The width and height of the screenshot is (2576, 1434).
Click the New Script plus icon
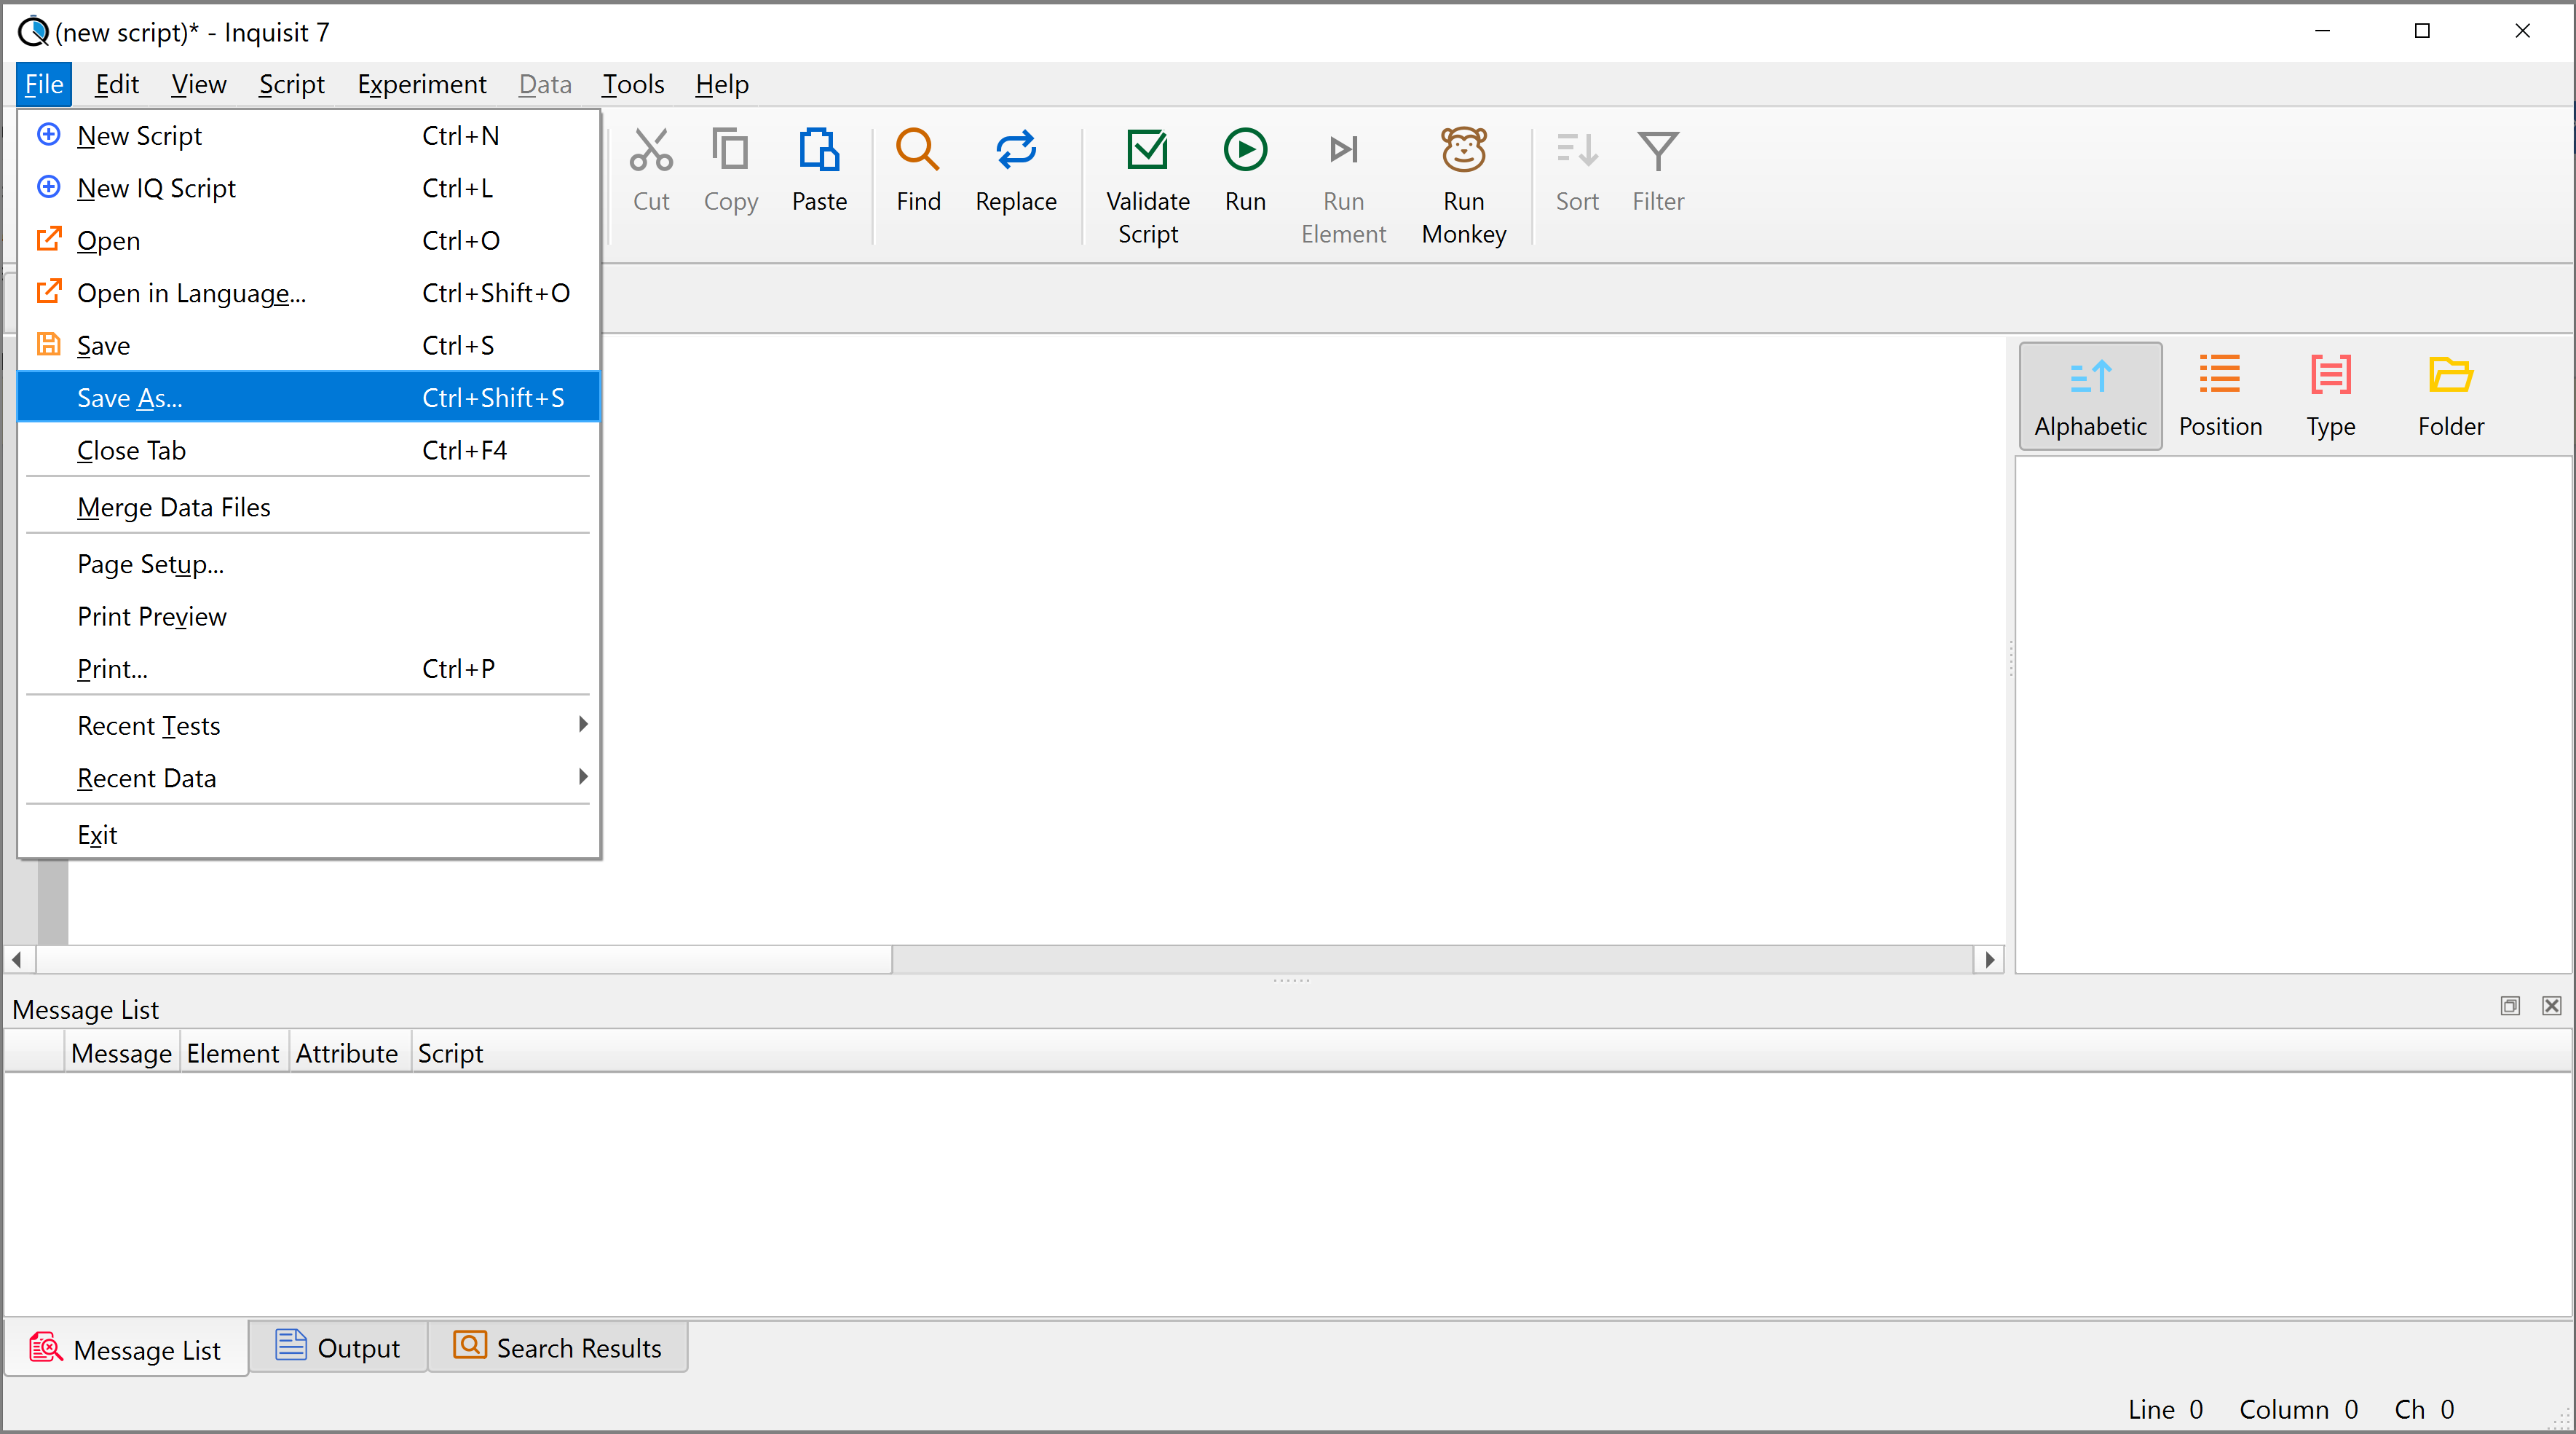pos(48,134)
